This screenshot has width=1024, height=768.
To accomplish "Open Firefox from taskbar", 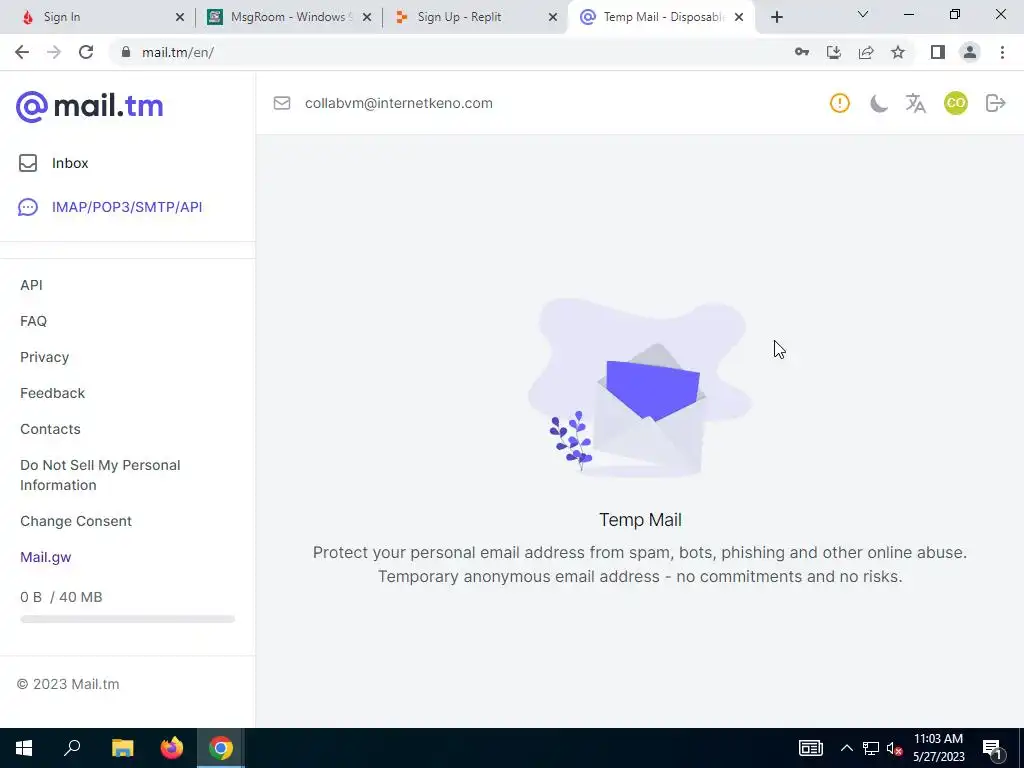I will (x=172, y=748).
